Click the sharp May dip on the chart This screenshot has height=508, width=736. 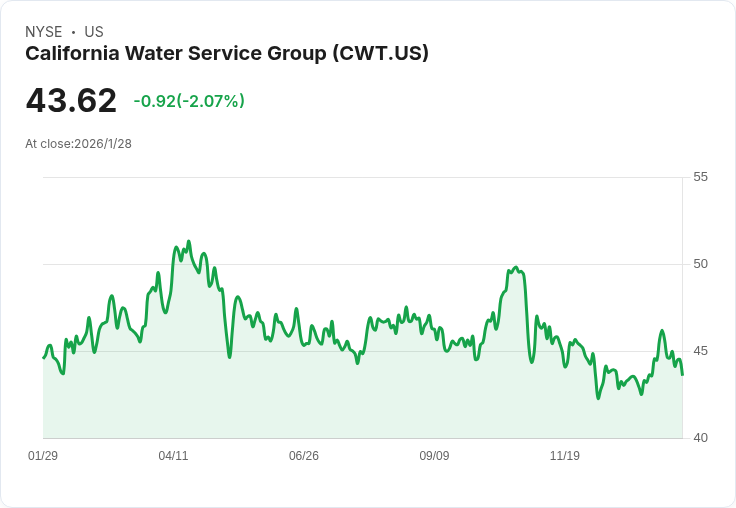click(x=230, y=357)
